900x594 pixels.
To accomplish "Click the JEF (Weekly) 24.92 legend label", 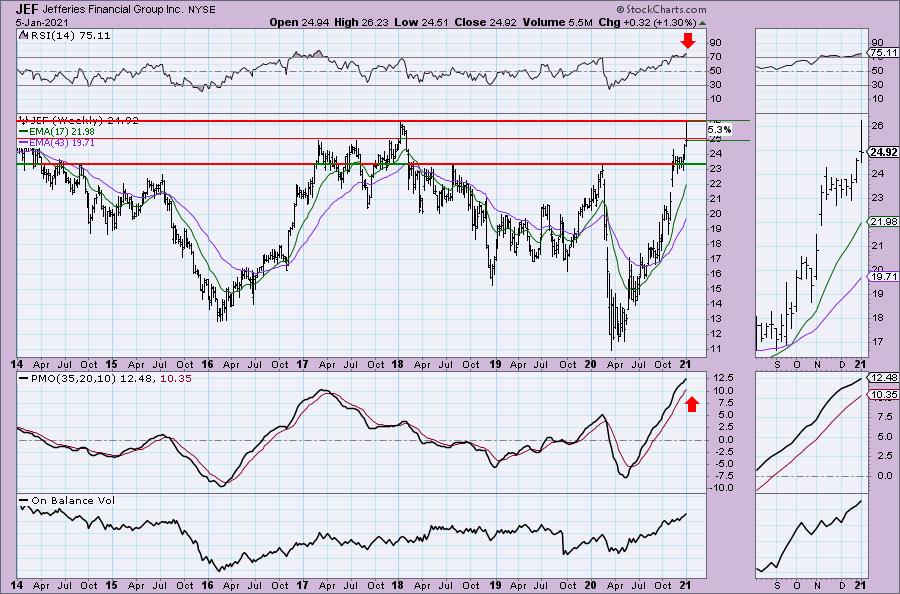I will [x=84, y=121].
